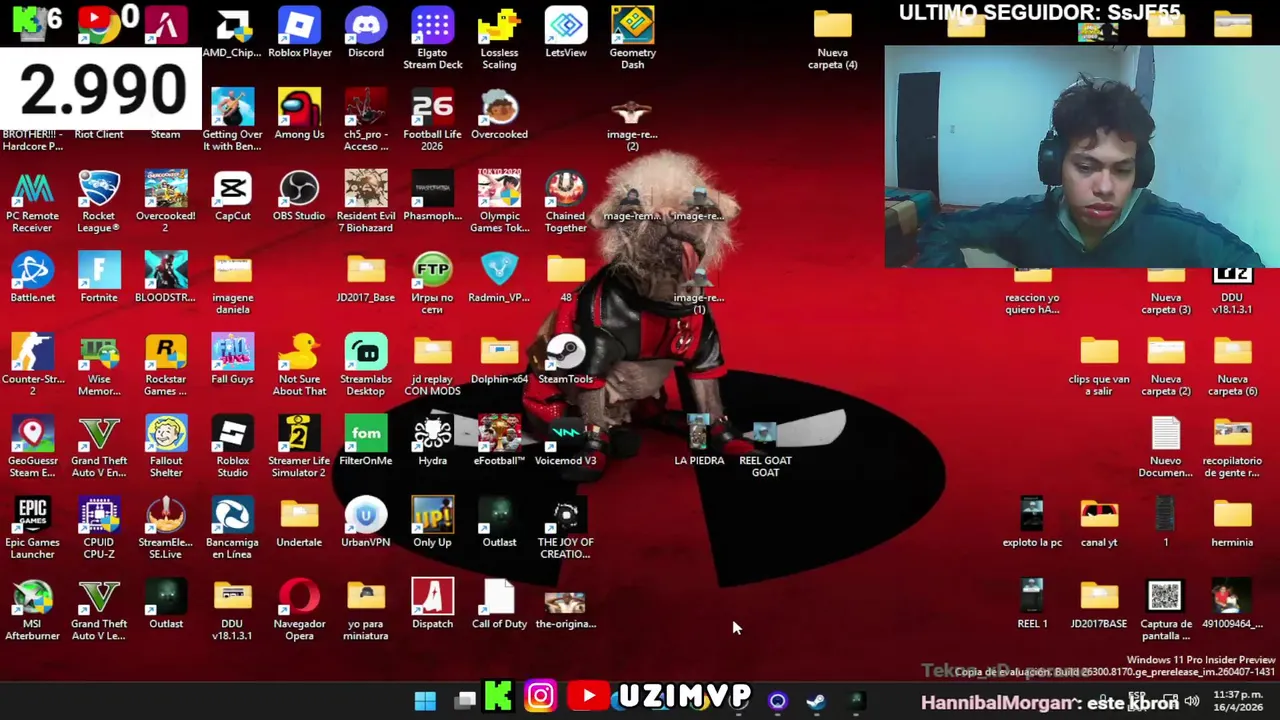Launch Football Life 2026
The width and height of the screenshot is (1280, 720).
[432, 120]
